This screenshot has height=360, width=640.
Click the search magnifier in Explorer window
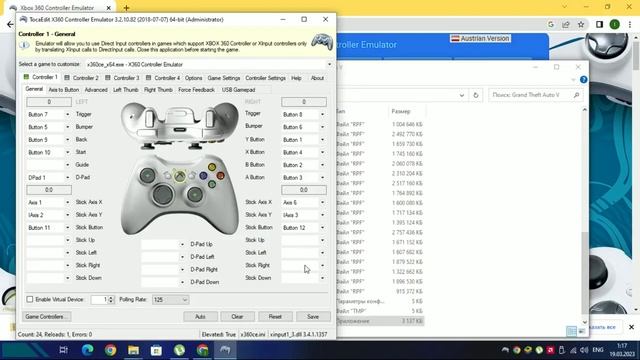(x=576, y=95)
